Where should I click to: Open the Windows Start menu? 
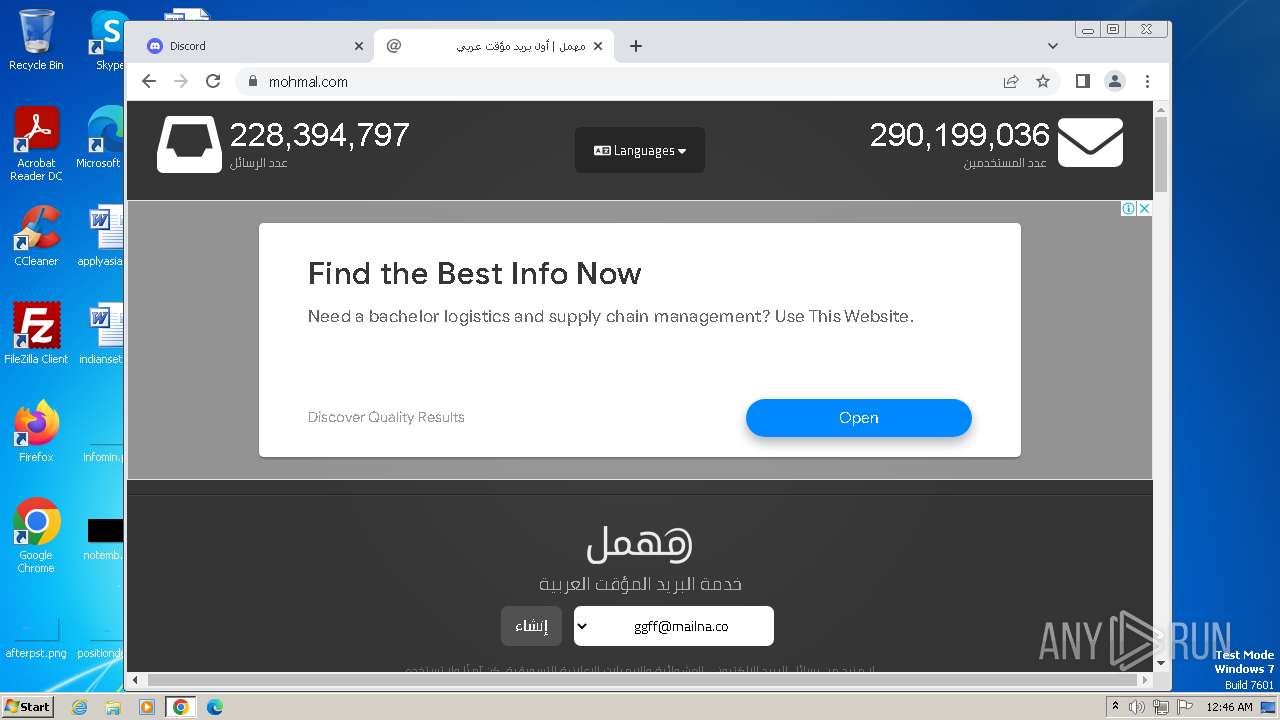28,707
